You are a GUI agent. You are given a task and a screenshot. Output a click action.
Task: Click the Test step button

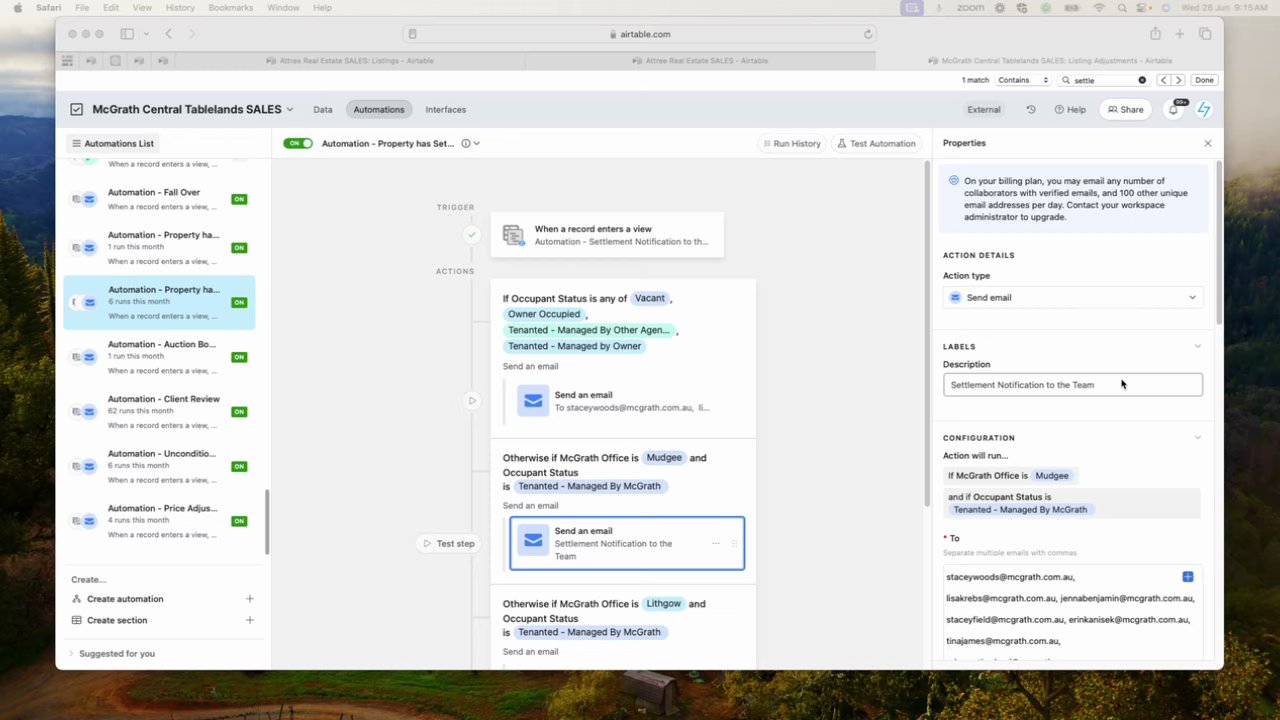tap(449, 544)
